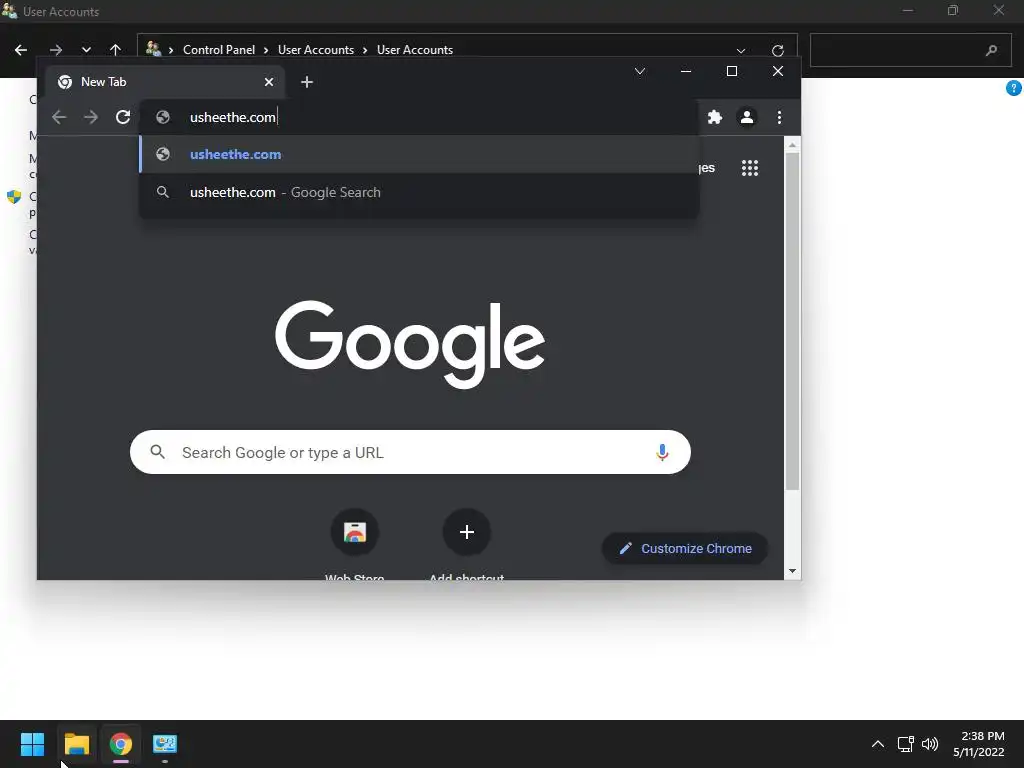Open Chrome's three-dot menu
This screenshot has height=768, width=1024.
click(779, 117)
